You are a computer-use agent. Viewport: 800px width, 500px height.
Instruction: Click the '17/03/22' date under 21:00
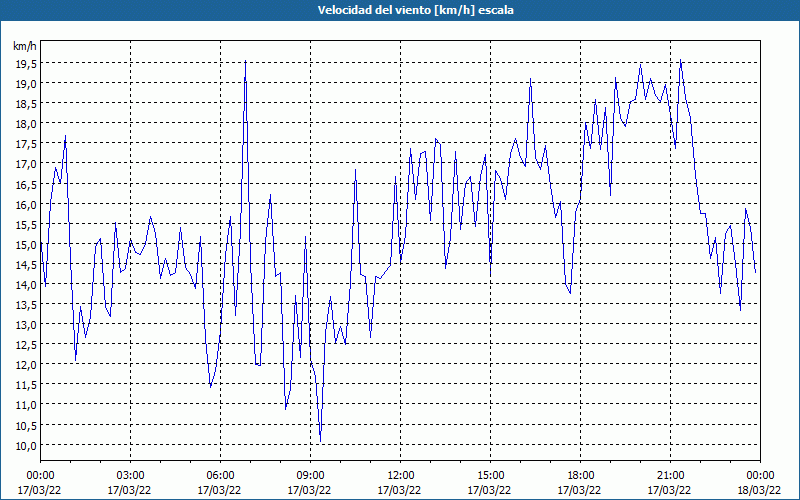[x=669, y=490]
